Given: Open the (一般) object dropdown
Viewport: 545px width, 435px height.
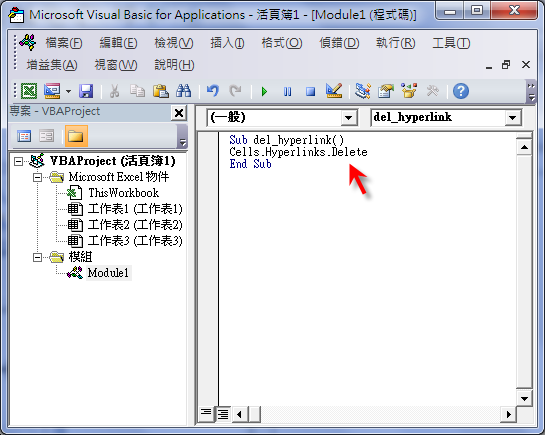Looking at the screenshot, I should coord(349,118).
